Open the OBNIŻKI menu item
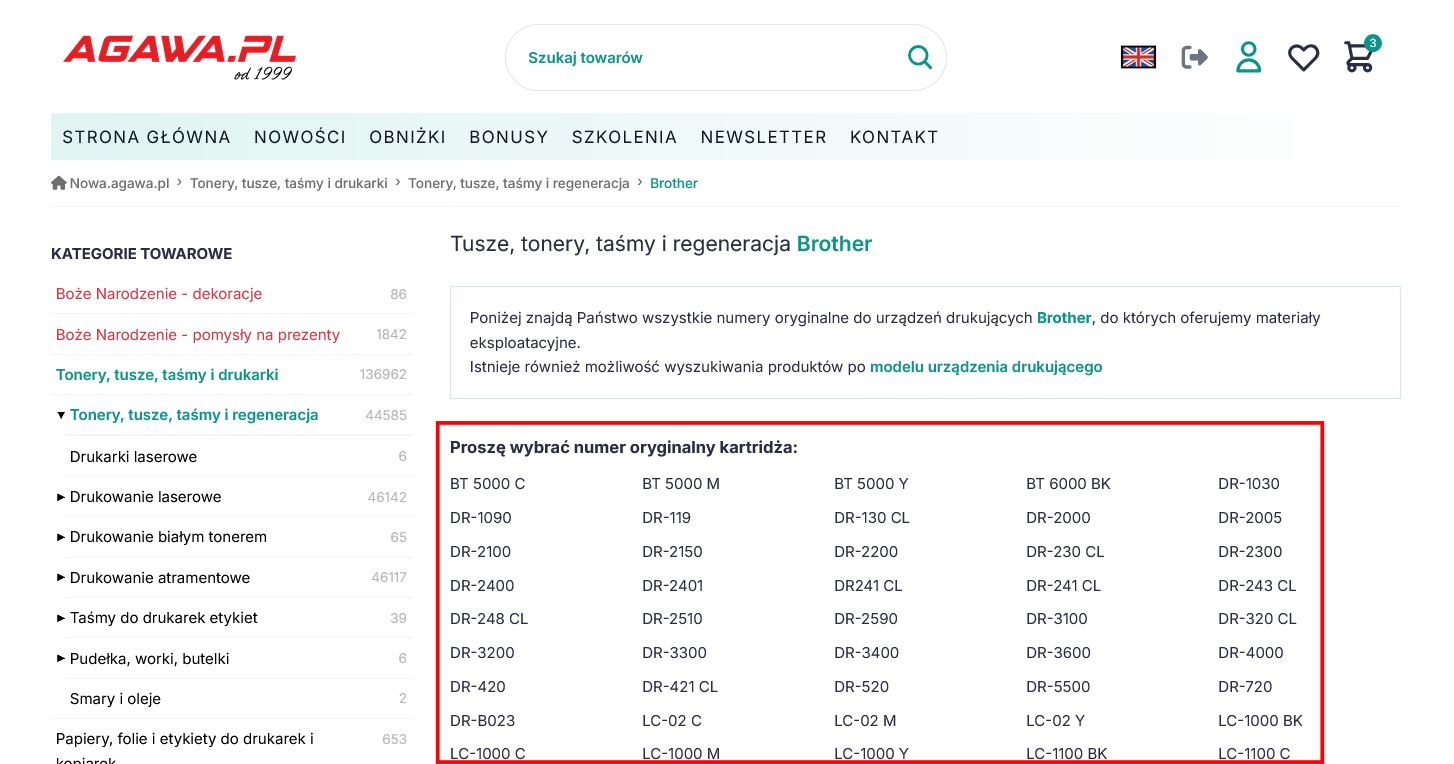 [407, 137]
